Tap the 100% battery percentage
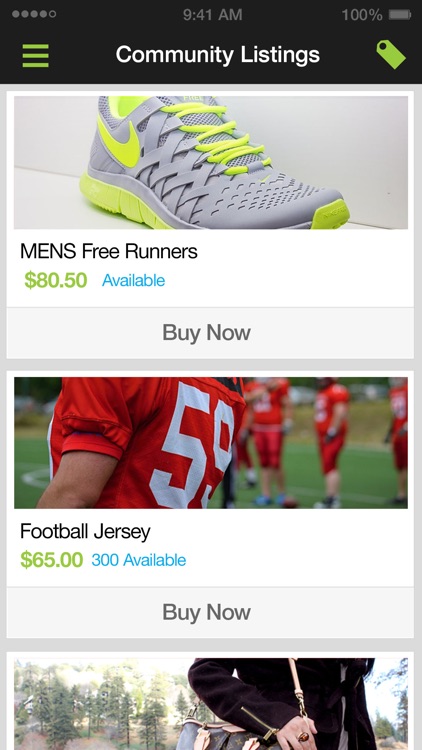The image size is (422, 750). click(362, 15)
